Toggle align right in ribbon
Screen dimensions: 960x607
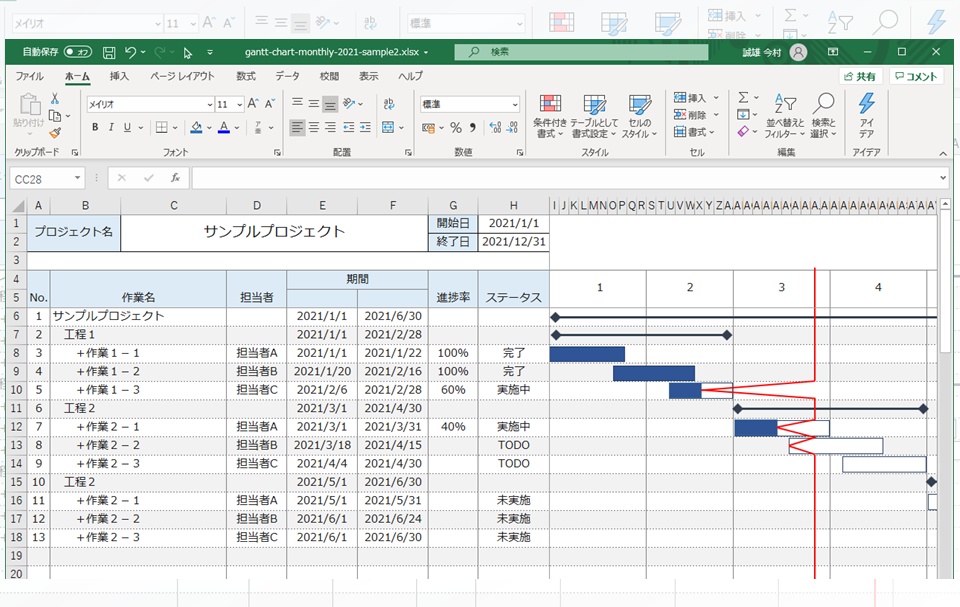[x=330, y=127]
